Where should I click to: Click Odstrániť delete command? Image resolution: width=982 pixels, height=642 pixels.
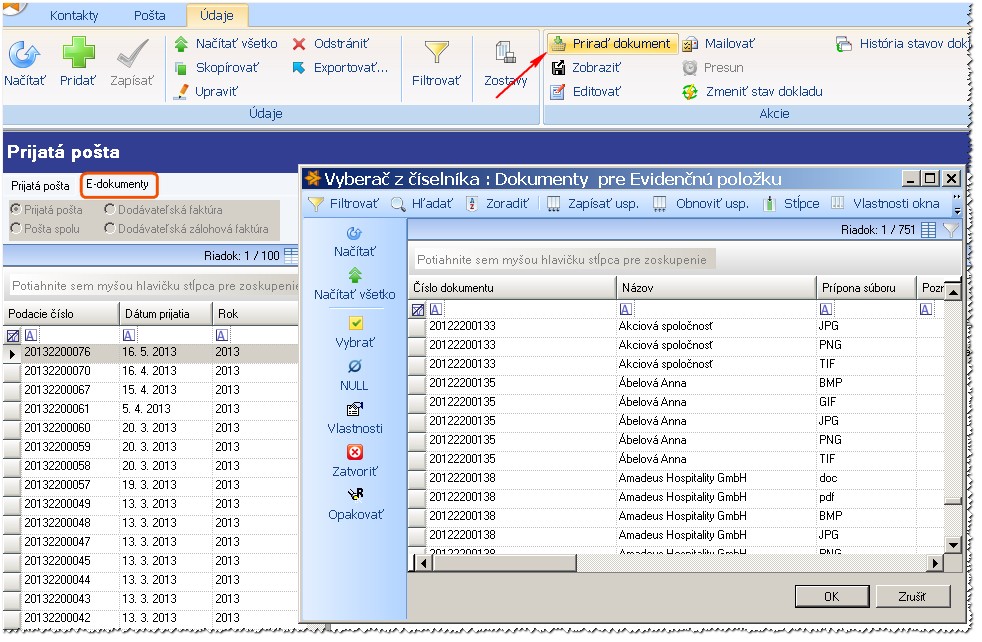(x=331, y=44)
